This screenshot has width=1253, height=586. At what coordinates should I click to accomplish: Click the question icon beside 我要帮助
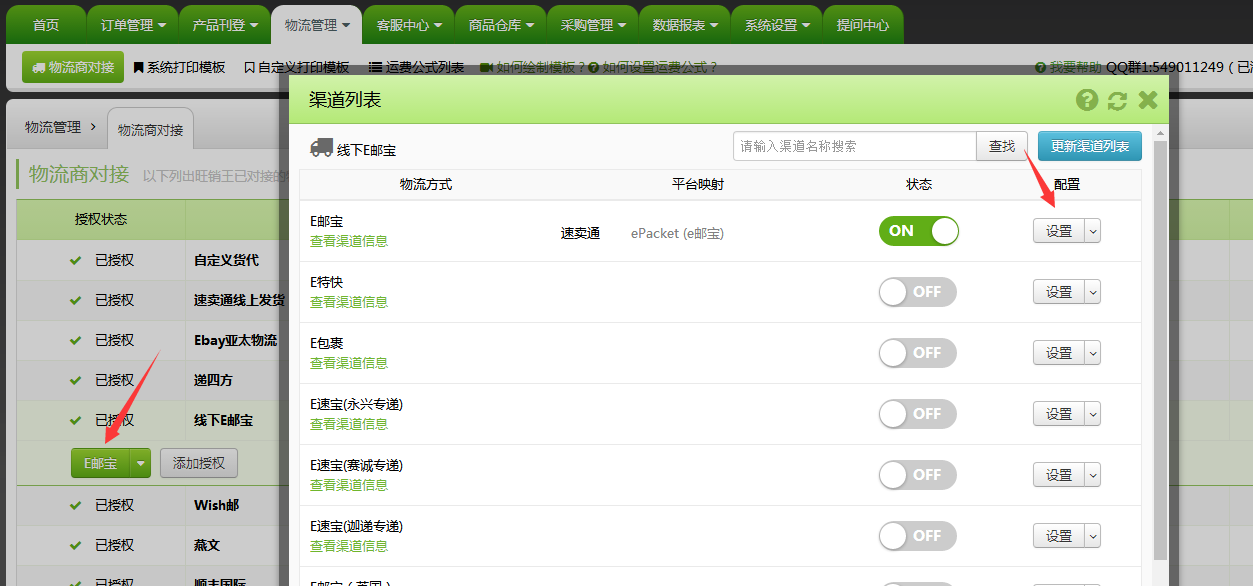[x=1041, y=67]
